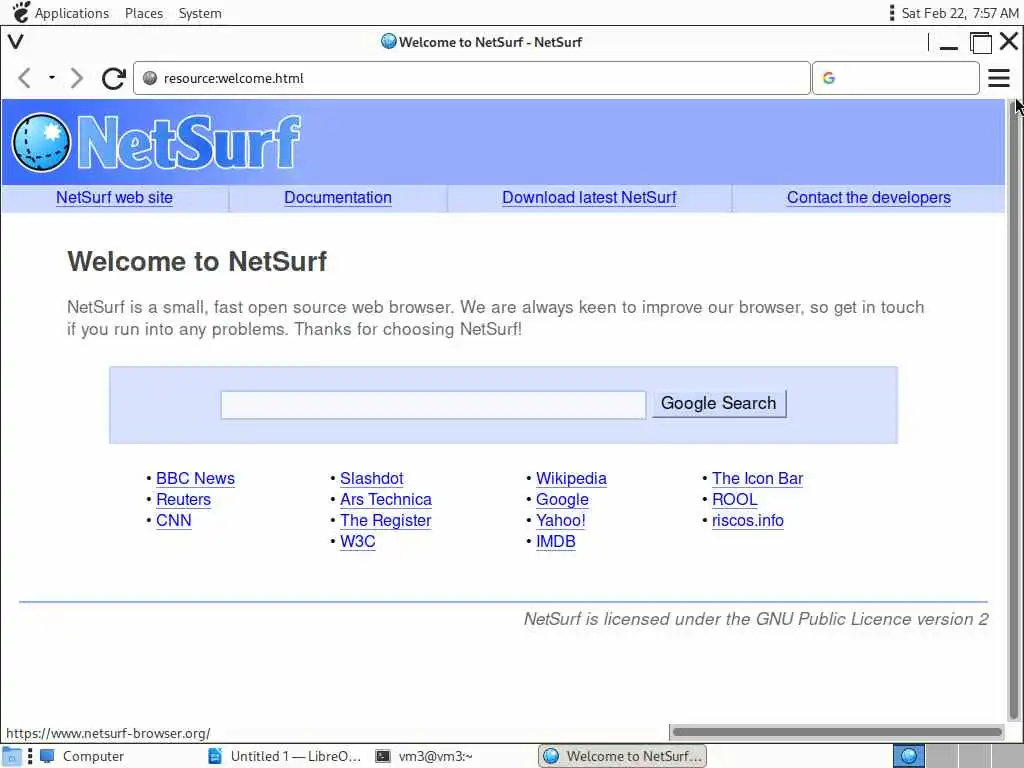Viewport: 1024px width, 768px height.
Task: Go forward with the forward arrow
Action: (x=77, y=78)
